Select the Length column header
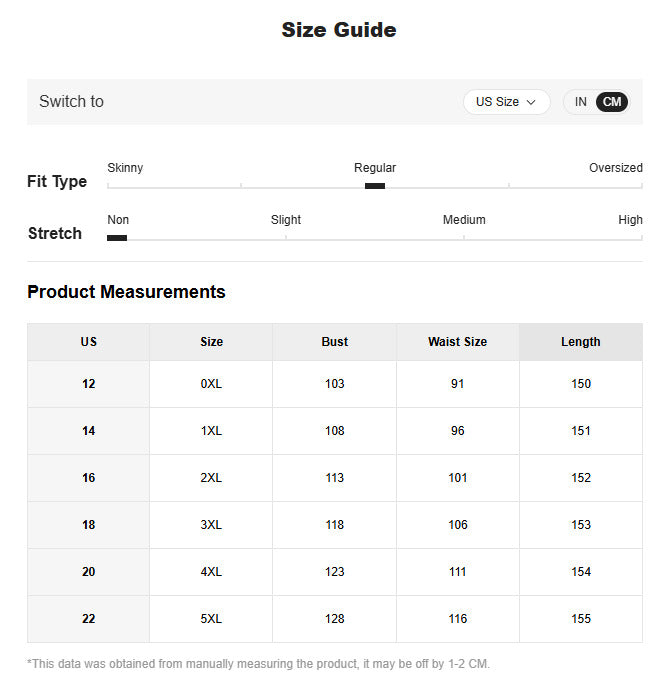The width and height of the screenshot is (672, 683). point(581,342)
